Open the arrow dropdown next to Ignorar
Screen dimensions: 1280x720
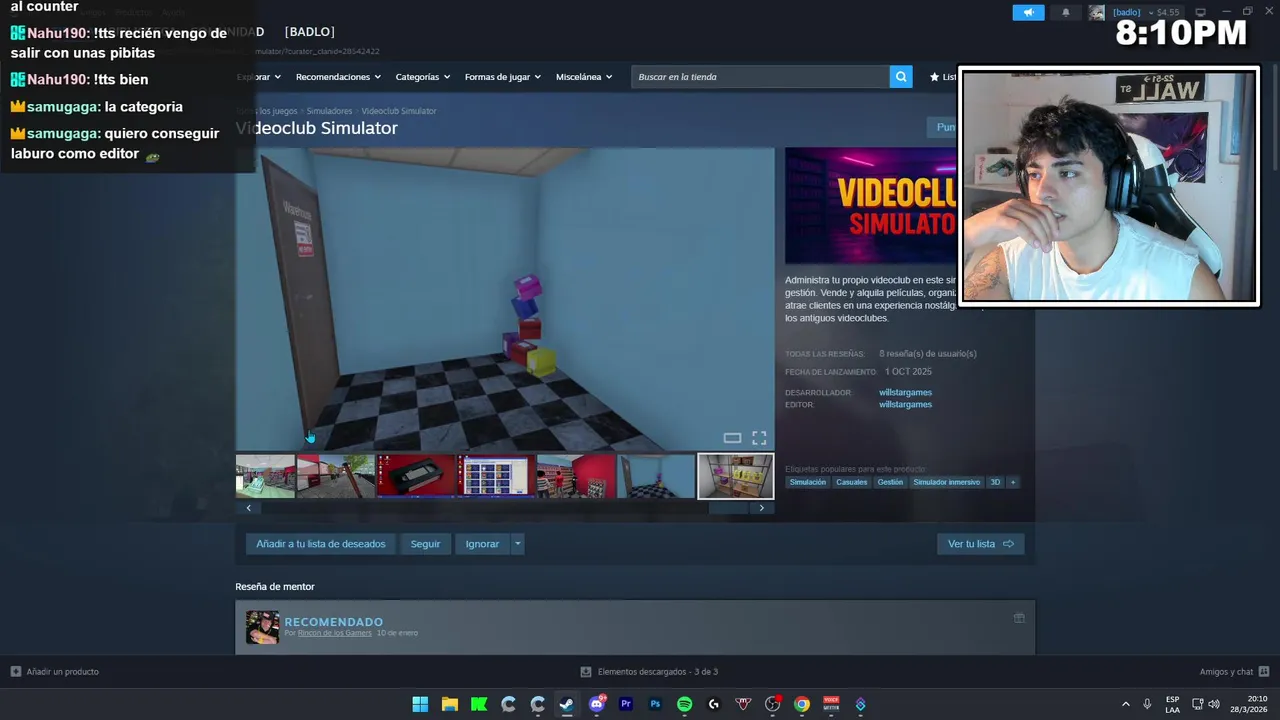point(517,544)
